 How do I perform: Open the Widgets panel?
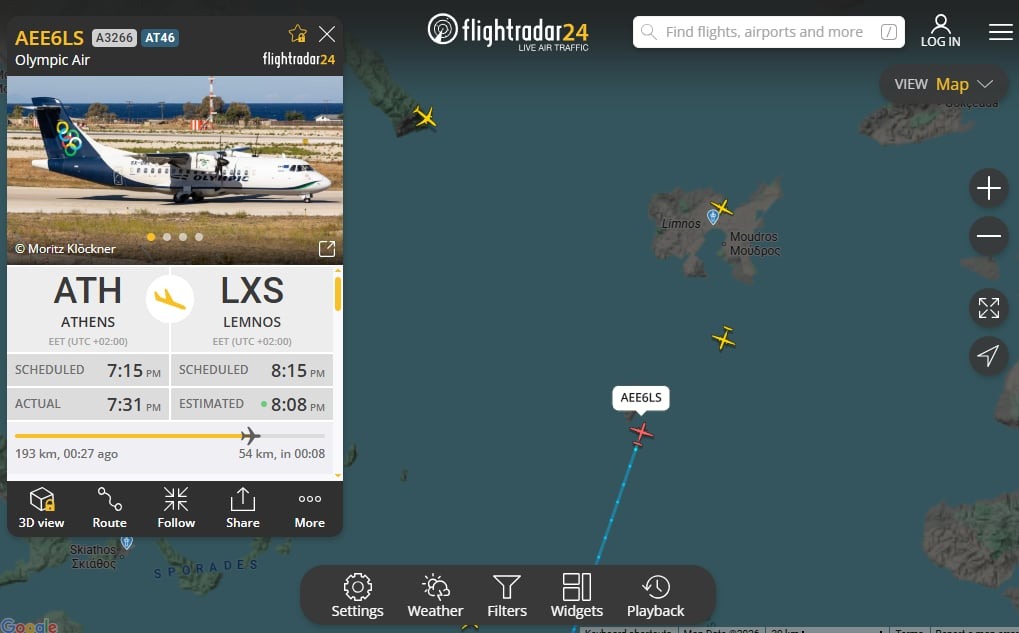pos(576,595)
